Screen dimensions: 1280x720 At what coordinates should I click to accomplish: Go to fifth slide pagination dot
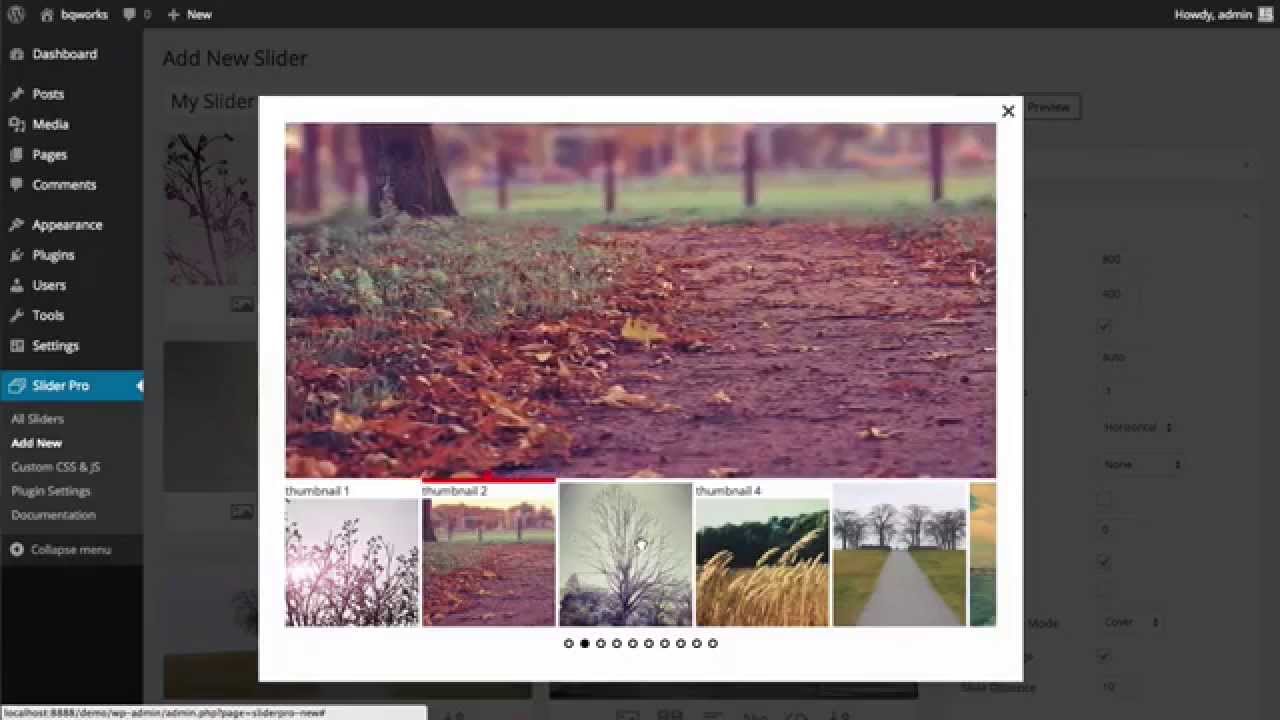(633, 644)
